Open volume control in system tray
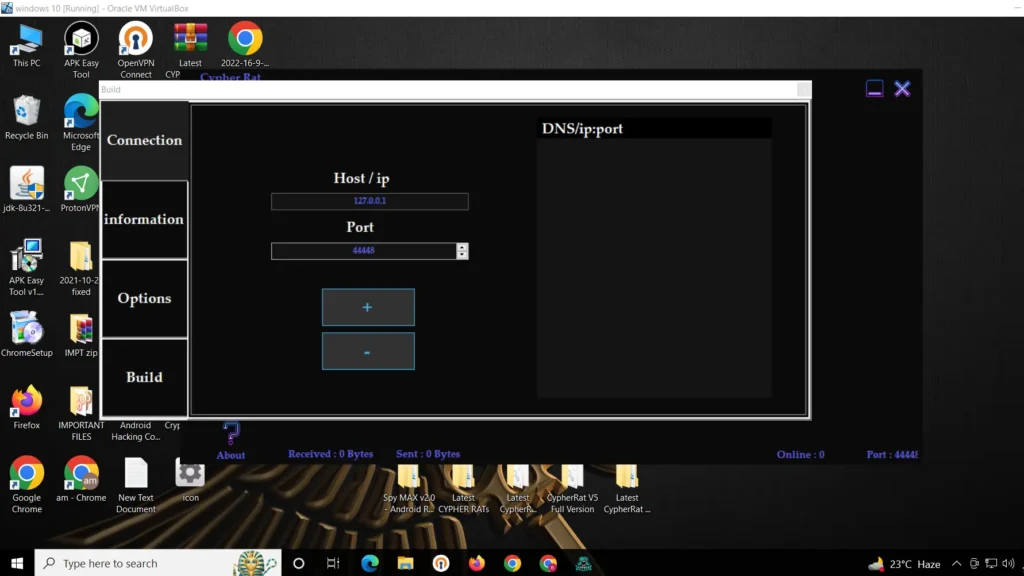This screenshot has height=576, width=1024. 1009,564
